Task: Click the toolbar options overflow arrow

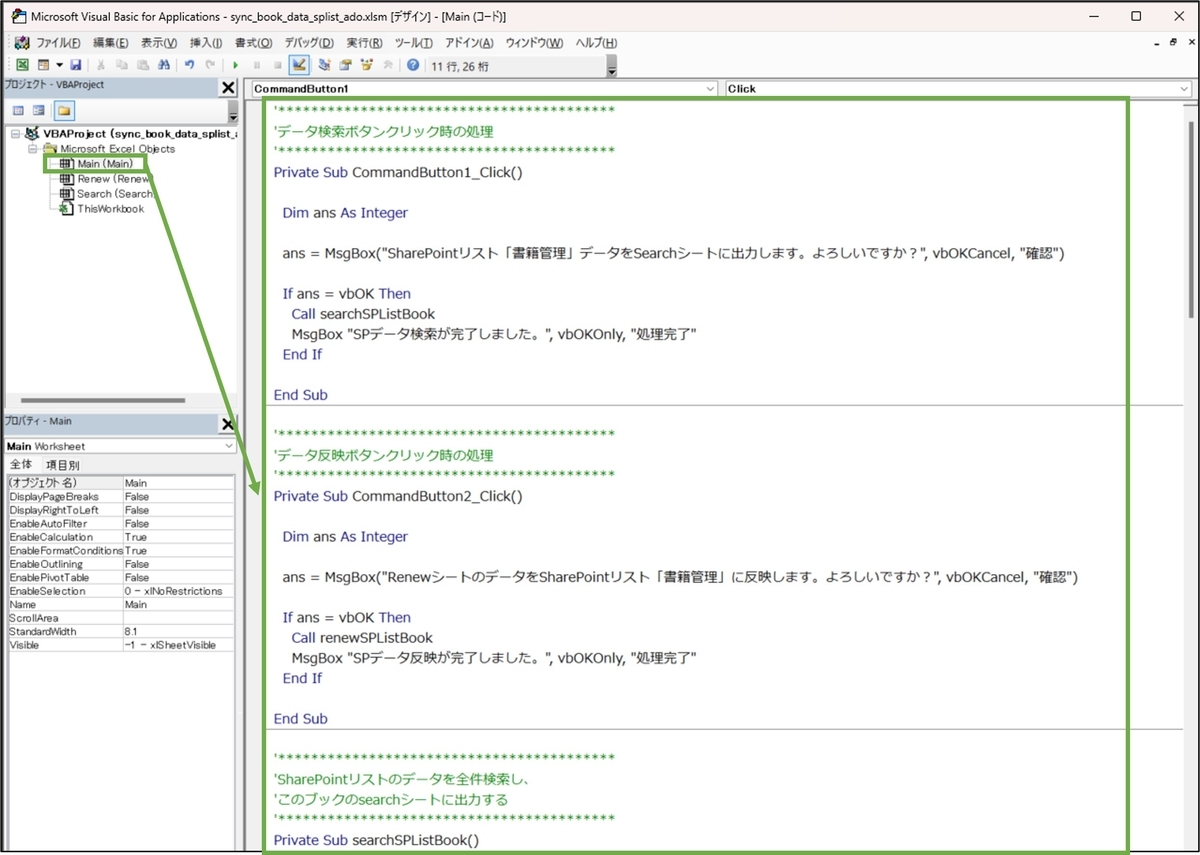Action: click(612, 66)
